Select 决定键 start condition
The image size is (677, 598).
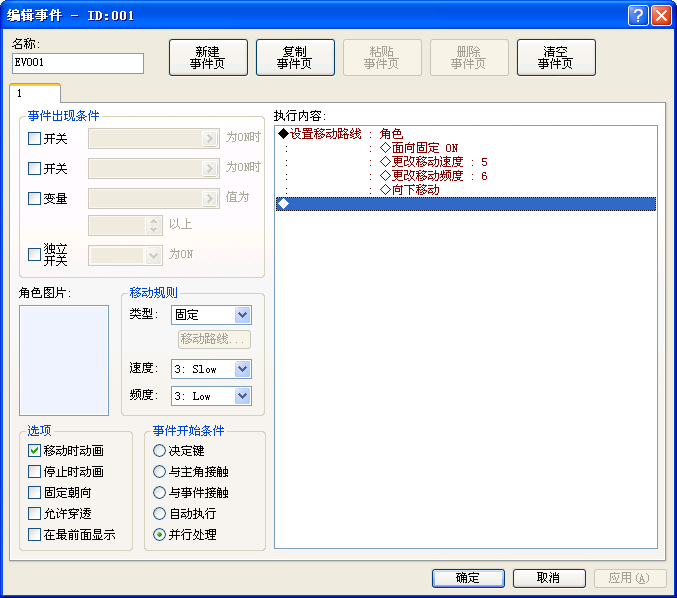(x=159, y=451)
